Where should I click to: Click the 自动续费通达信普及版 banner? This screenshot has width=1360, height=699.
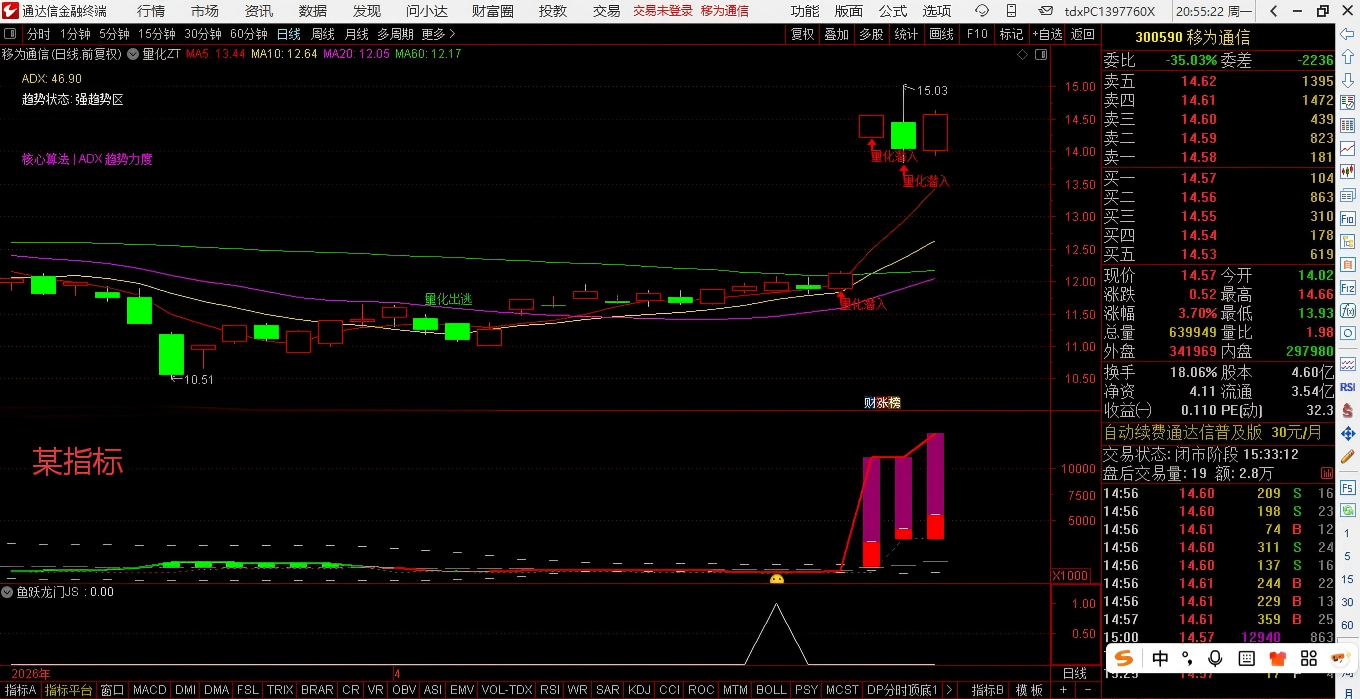[x=1183, y=433]
